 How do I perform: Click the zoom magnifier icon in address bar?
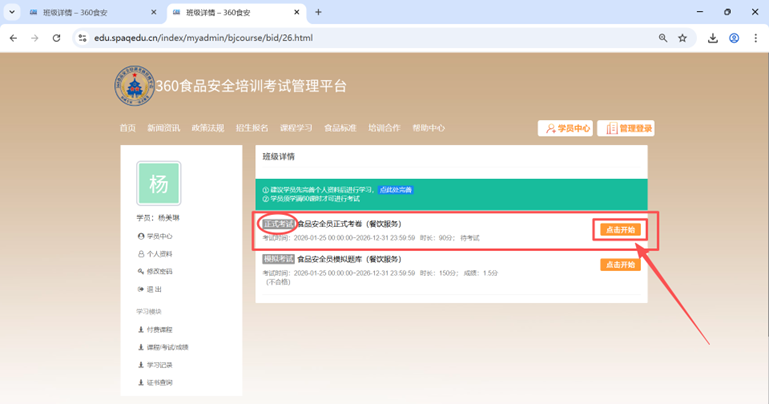(x=663, y=38)
